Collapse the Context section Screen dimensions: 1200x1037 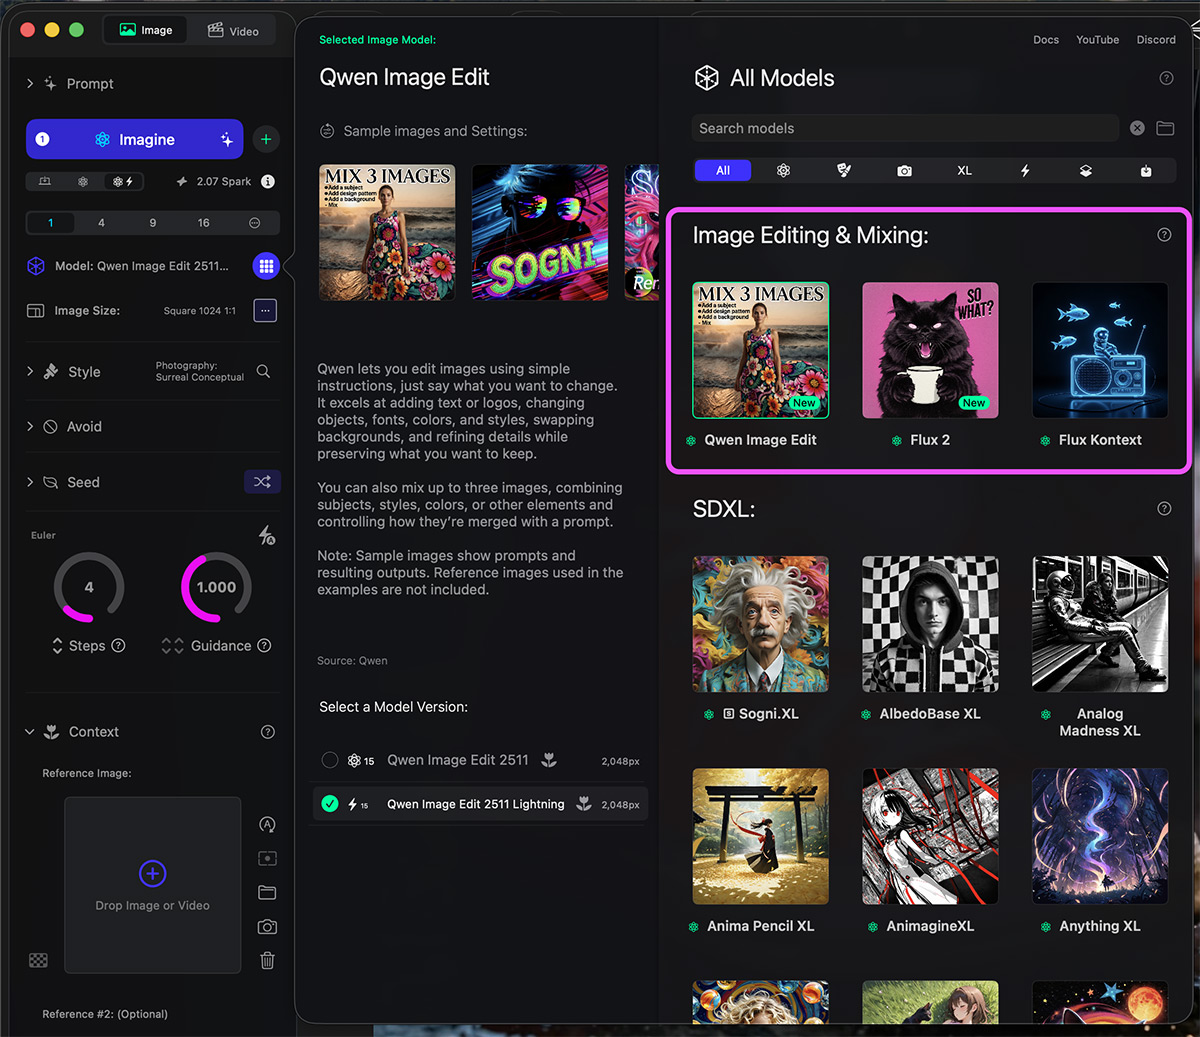click(30, 732)
